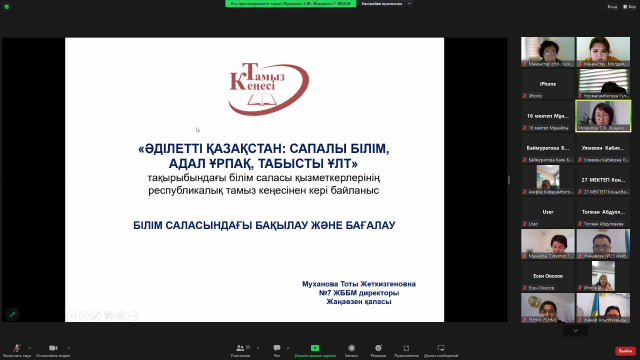The width and height of the screenshot is (640, 360).
Task: Stop video using the camera icon
Action: (x=53, y=348)
